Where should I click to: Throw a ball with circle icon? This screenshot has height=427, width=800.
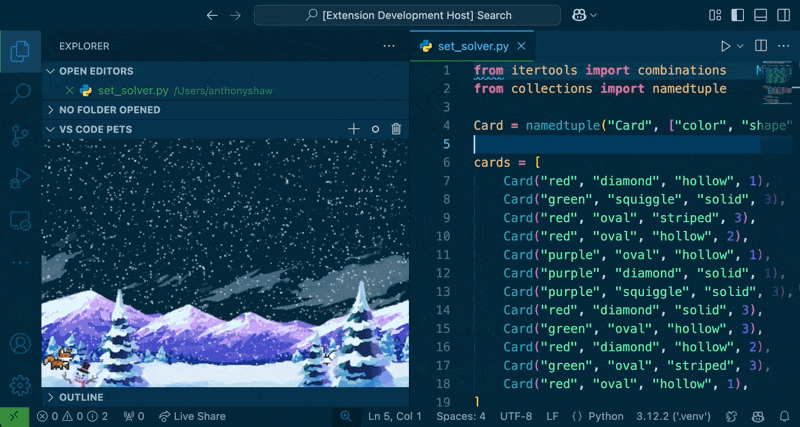376,129
